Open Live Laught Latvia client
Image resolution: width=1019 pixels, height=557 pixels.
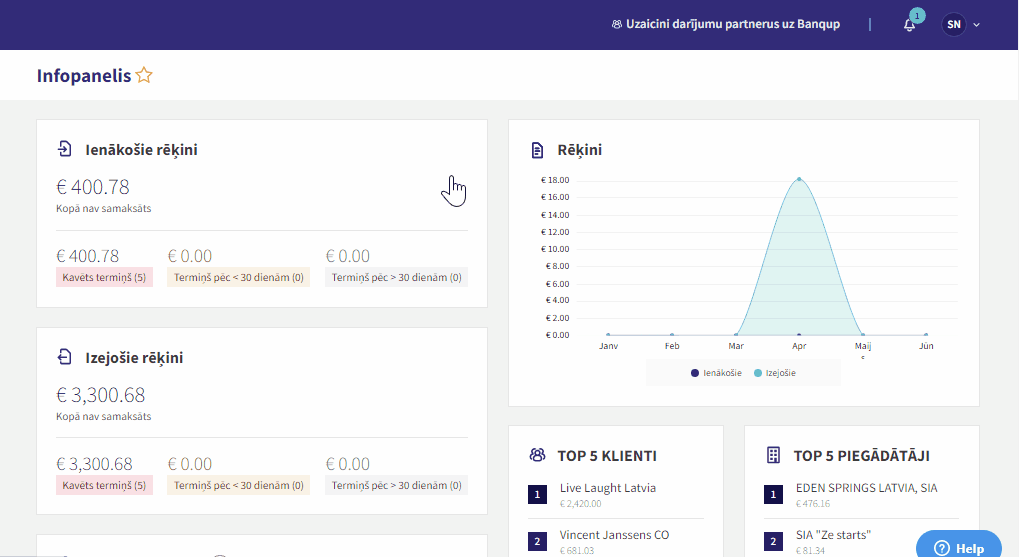[608, 487]
